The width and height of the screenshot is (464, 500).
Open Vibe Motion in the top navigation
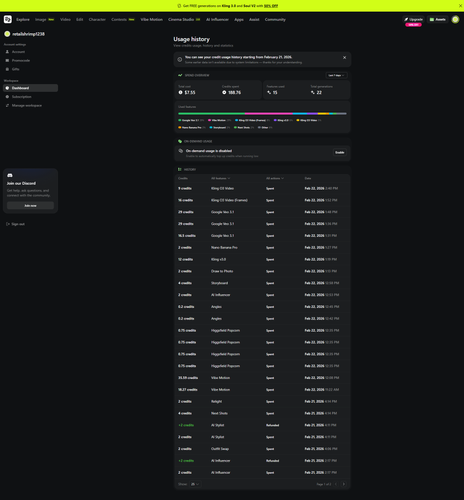(152, 20)
